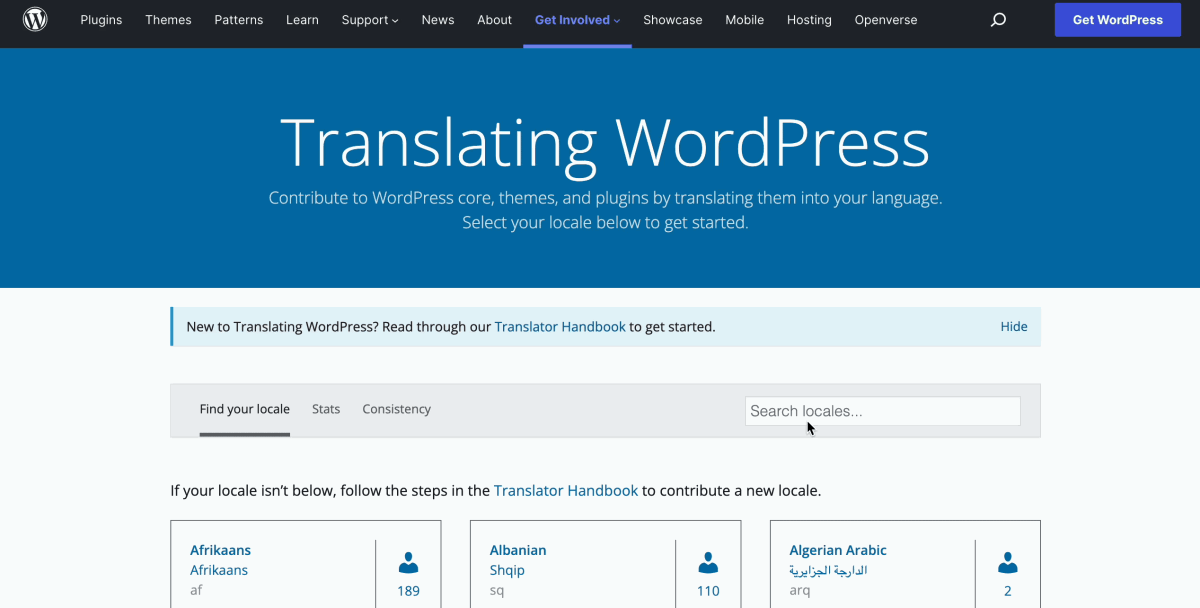
Task: Open the Hosting menu item
Action: pos(809,20)
